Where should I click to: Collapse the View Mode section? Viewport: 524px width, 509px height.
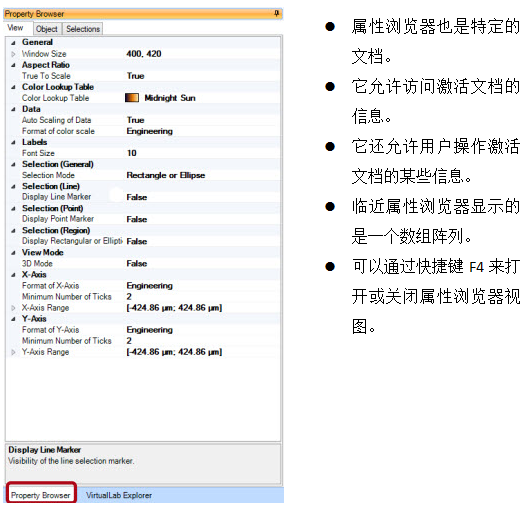pos(13,253)
